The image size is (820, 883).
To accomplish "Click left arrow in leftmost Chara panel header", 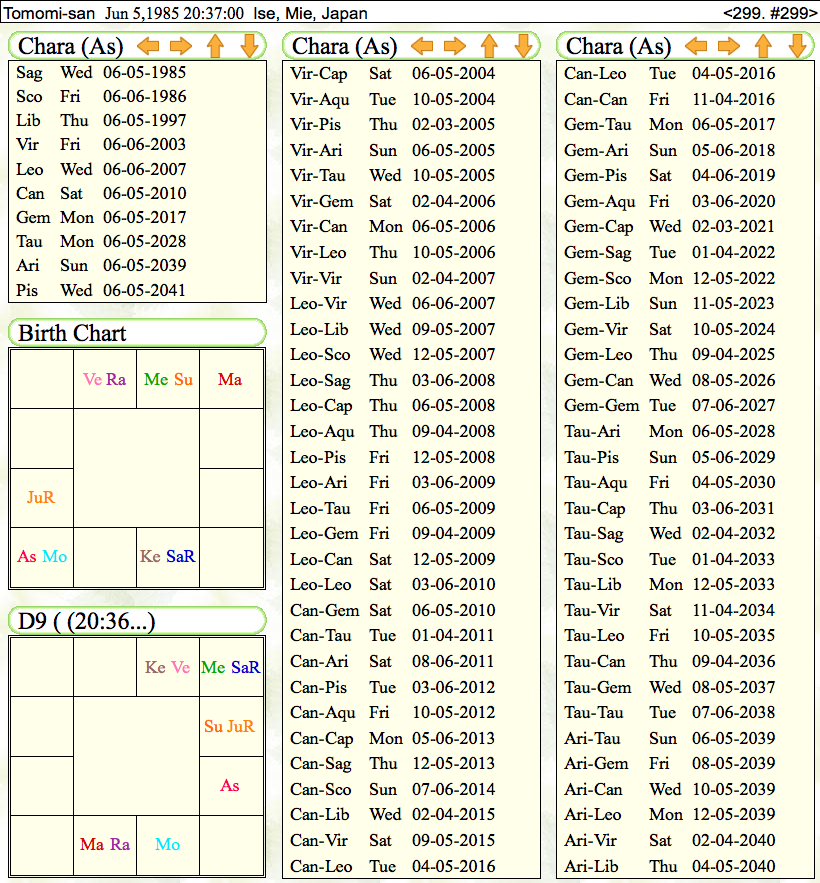I will coord(148,46).
